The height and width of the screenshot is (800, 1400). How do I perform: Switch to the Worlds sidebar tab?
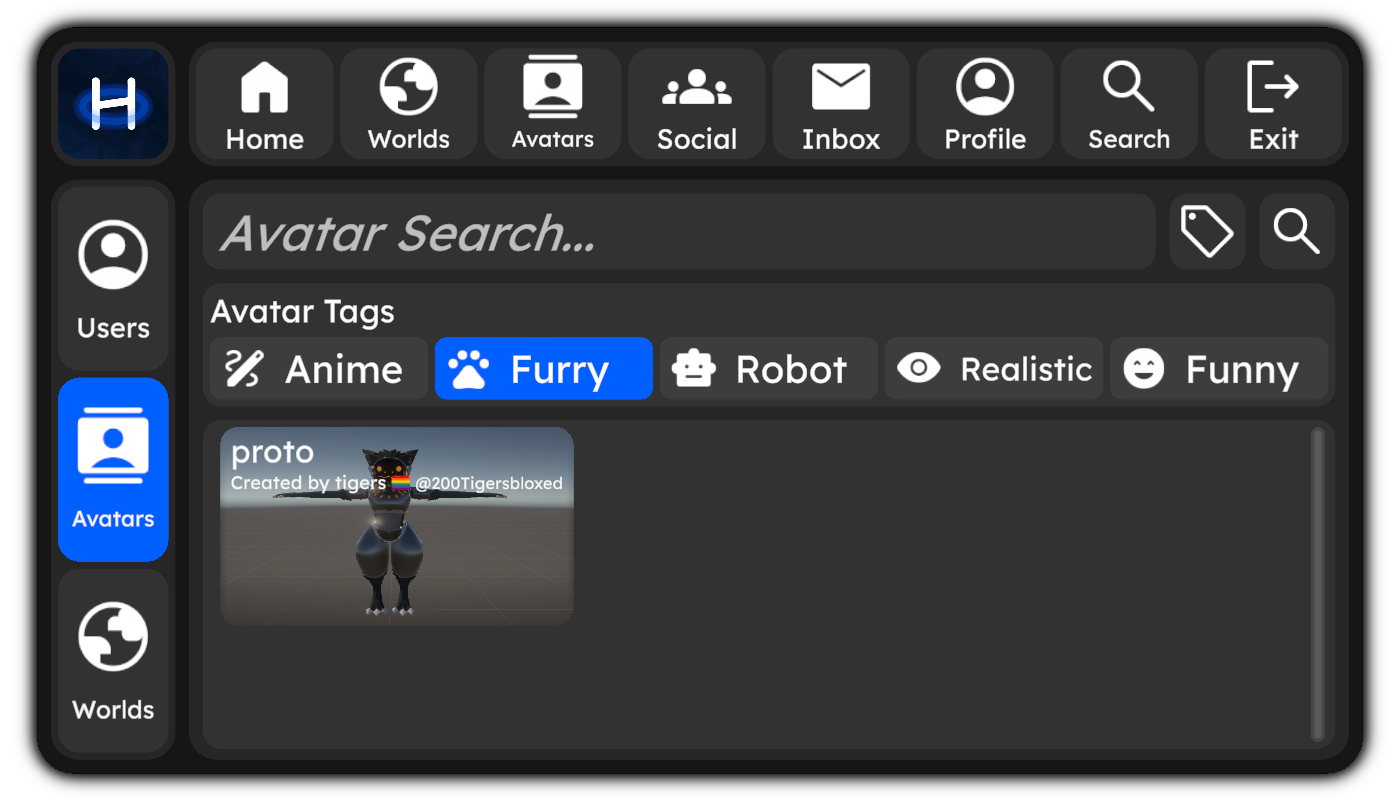[x=113, y=661]
